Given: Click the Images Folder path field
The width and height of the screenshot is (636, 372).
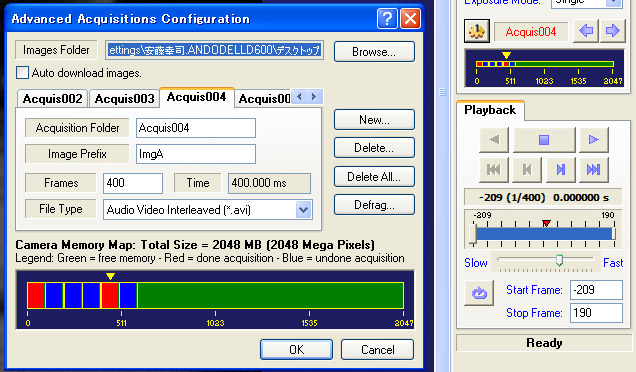Looking at the screenshot, I should point(215,50).
